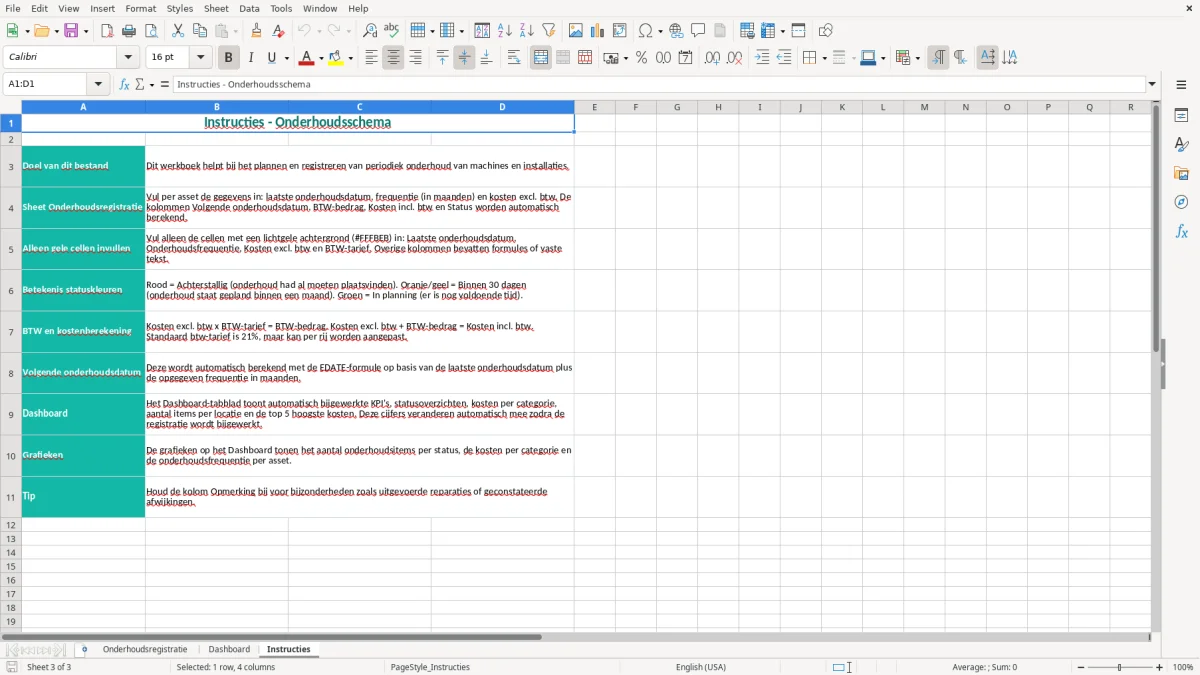The height and width of the screenshot is (675, 1200).
Task: Cut the selection with scissors icon
Action: (178, 31)
